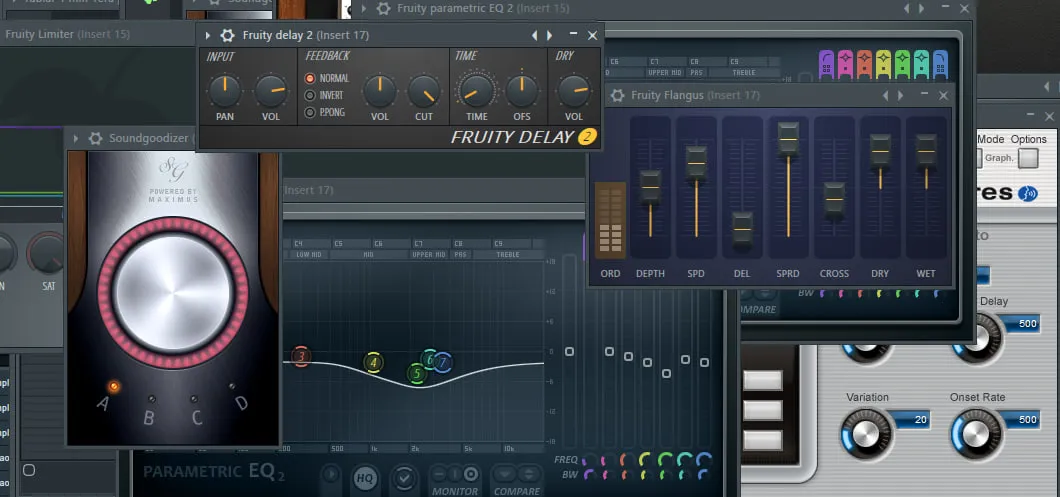Image resolution: width=1060 pixels, height=497 pixels.
Task: Select the teal band type icon in rear EQ window
Action: click(921, 64)
